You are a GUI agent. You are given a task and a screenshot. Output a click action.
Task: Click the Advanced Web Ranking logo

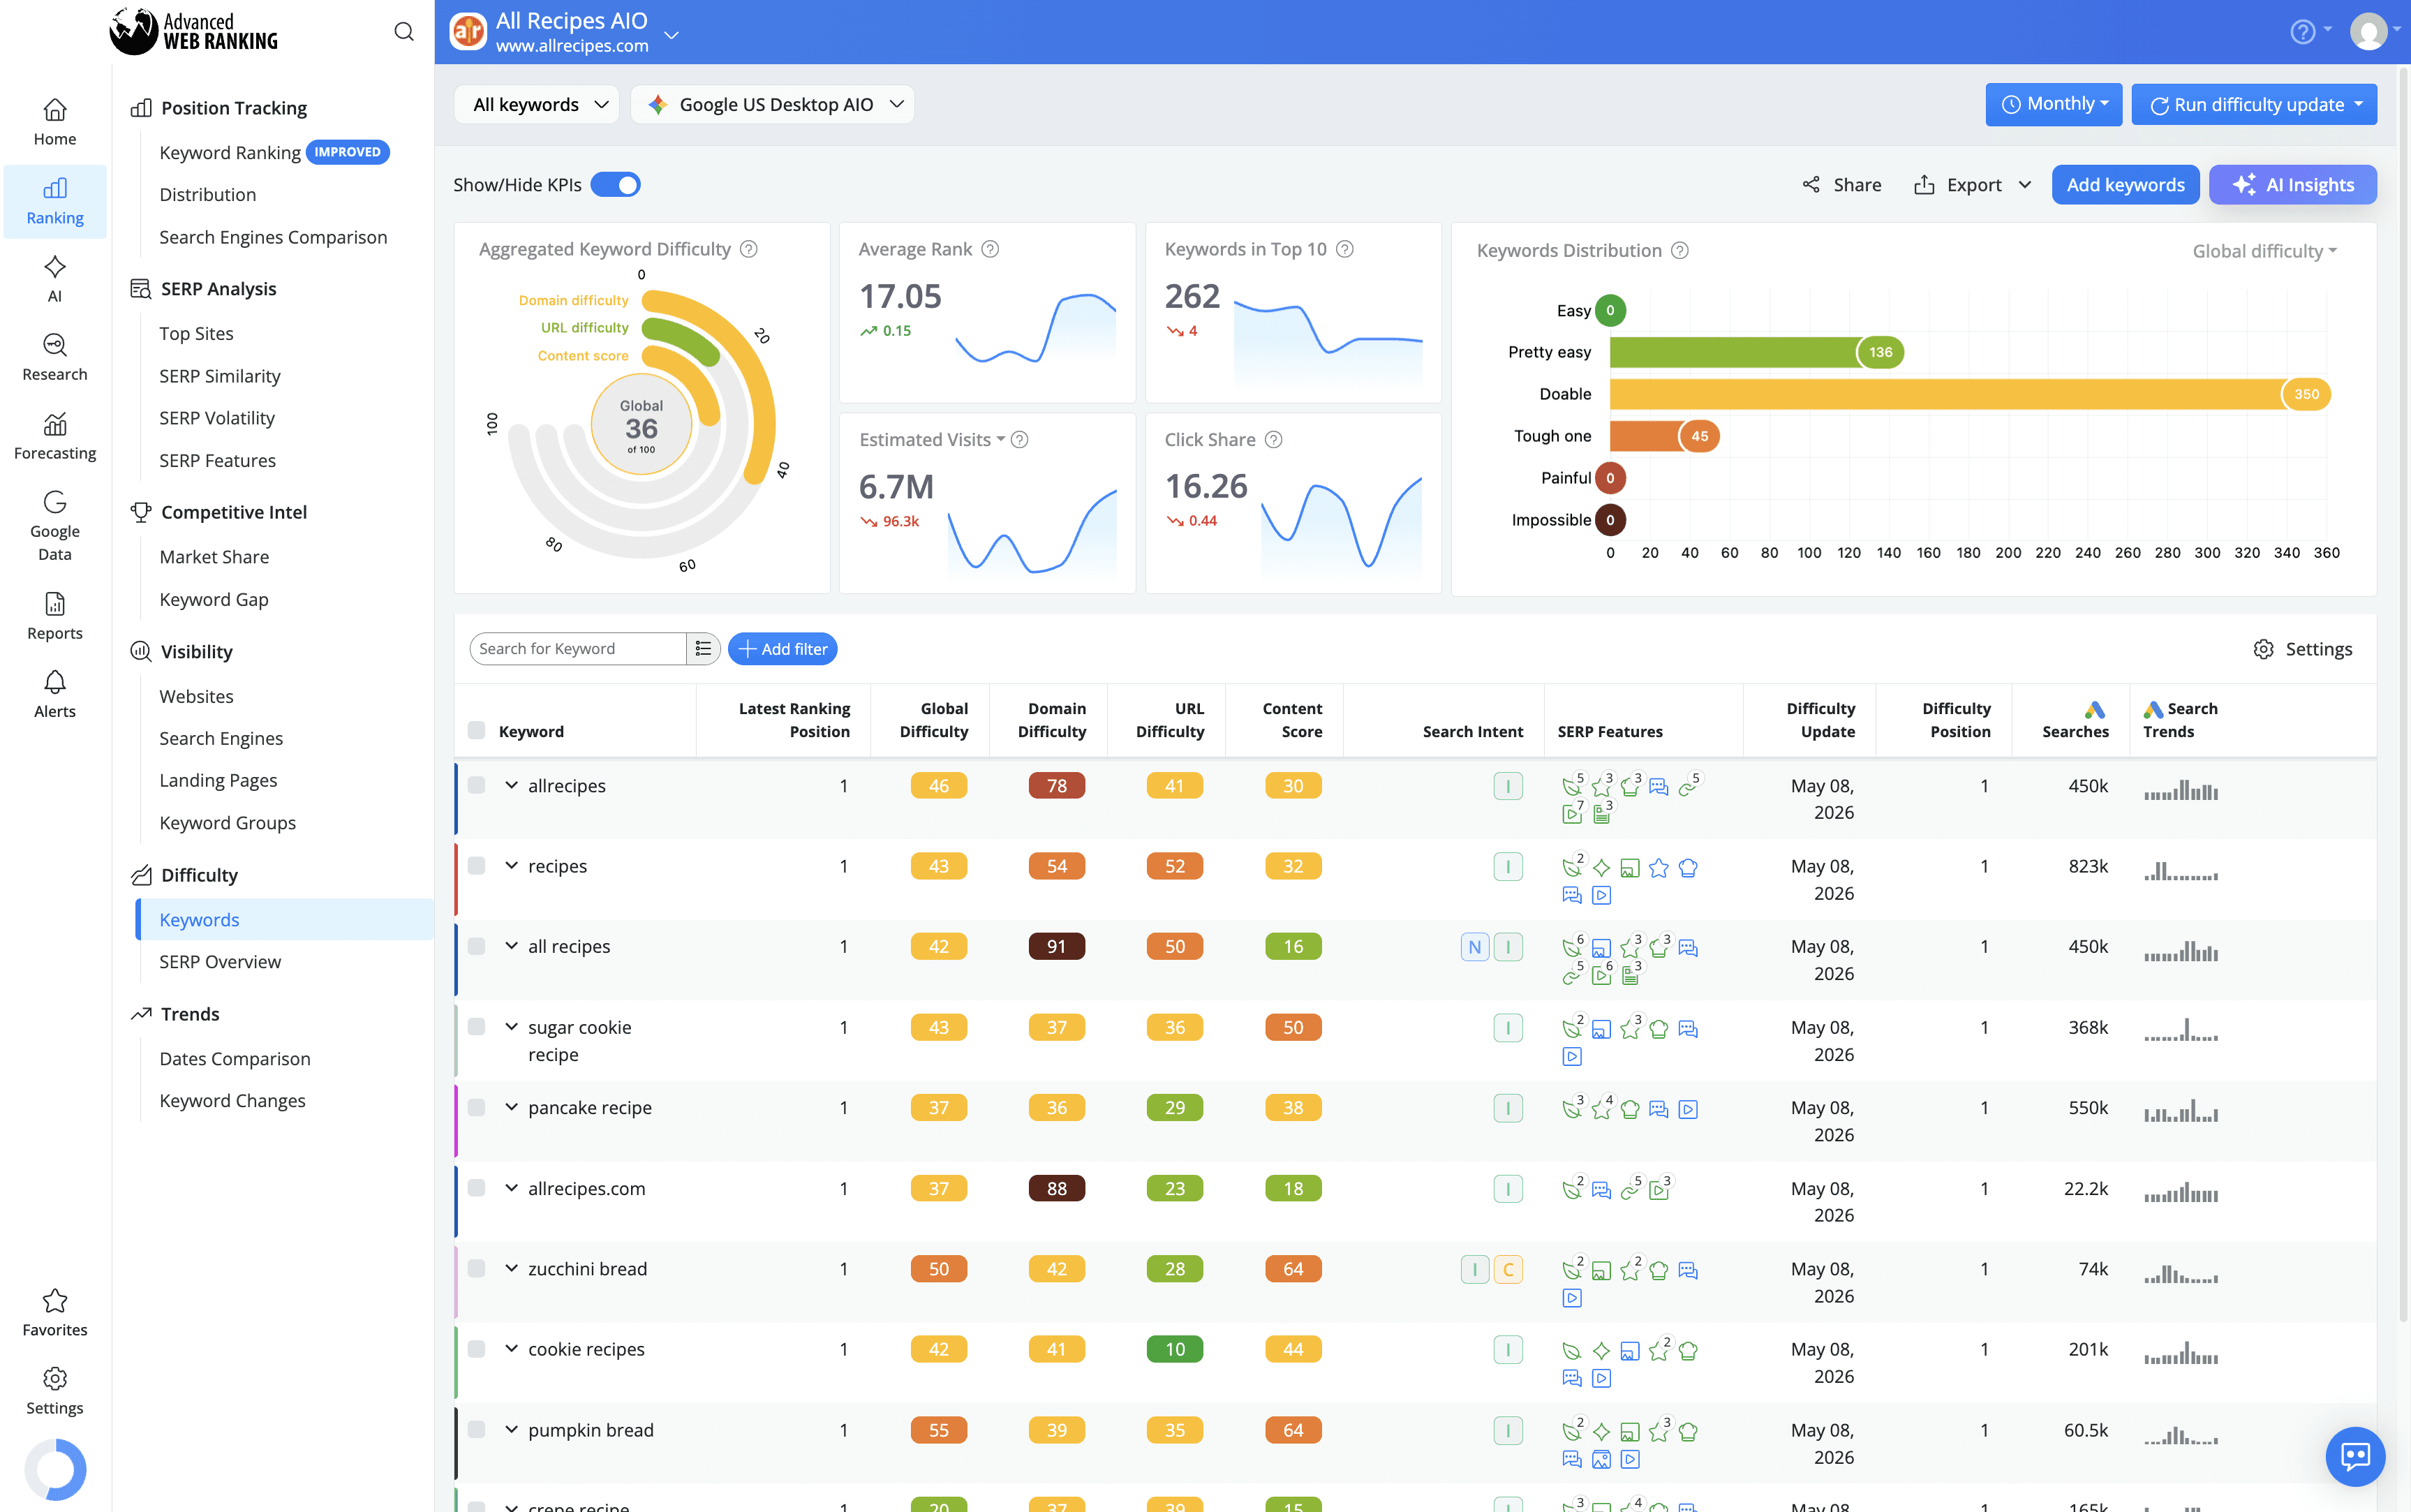(x=194, y=32)
